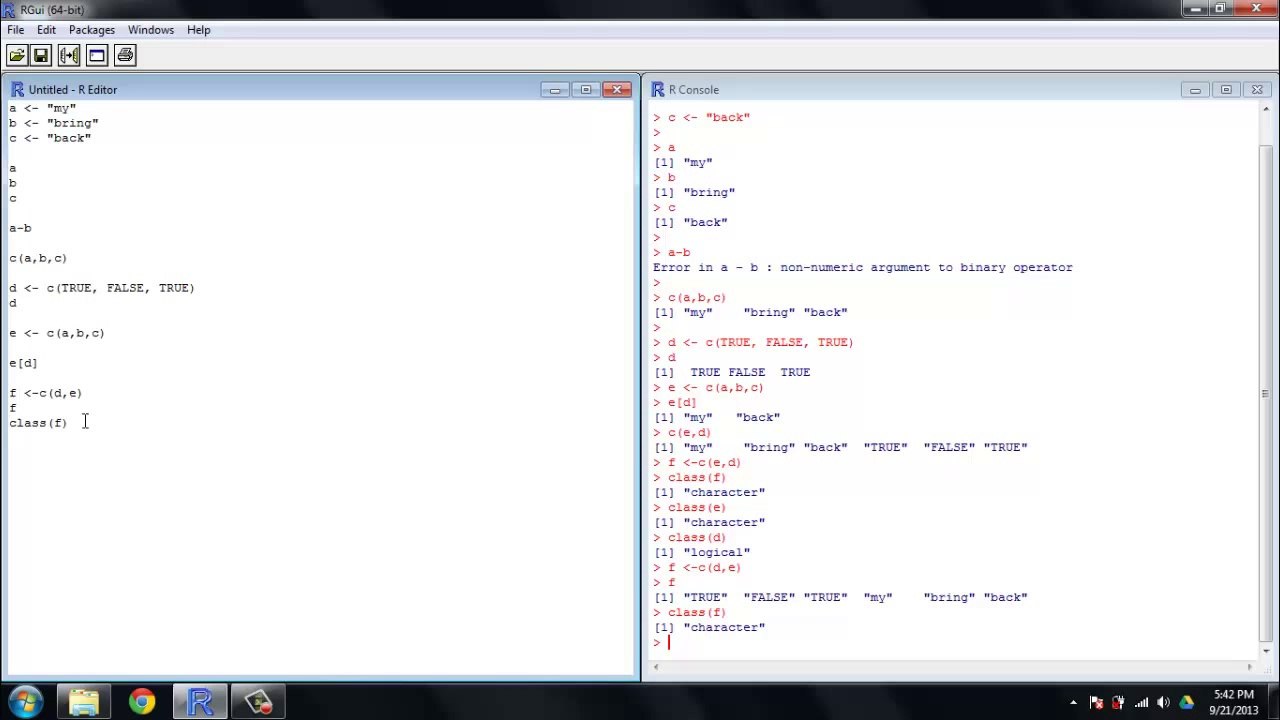
Task: Click editor line c(a,b,c)
Action: (38, 258)
